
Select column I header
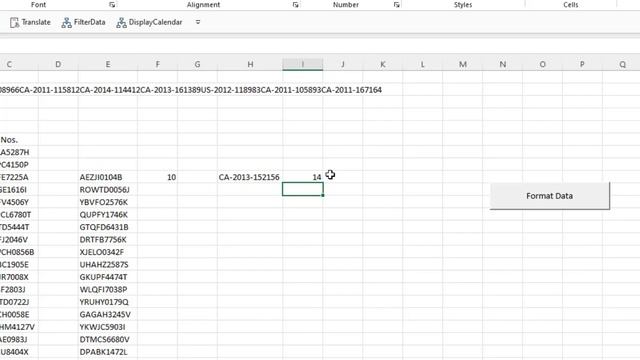pyautogui.click(x=302, y=64)
